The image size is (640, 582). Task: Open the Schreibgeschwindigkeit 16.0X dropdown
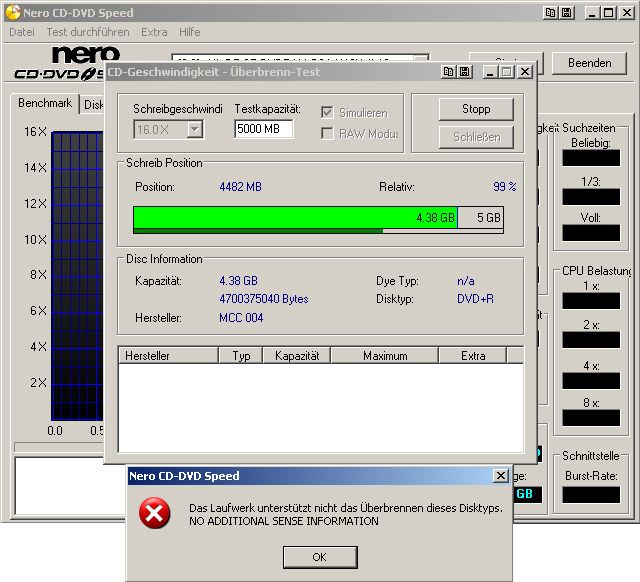[x=195, y=130]
